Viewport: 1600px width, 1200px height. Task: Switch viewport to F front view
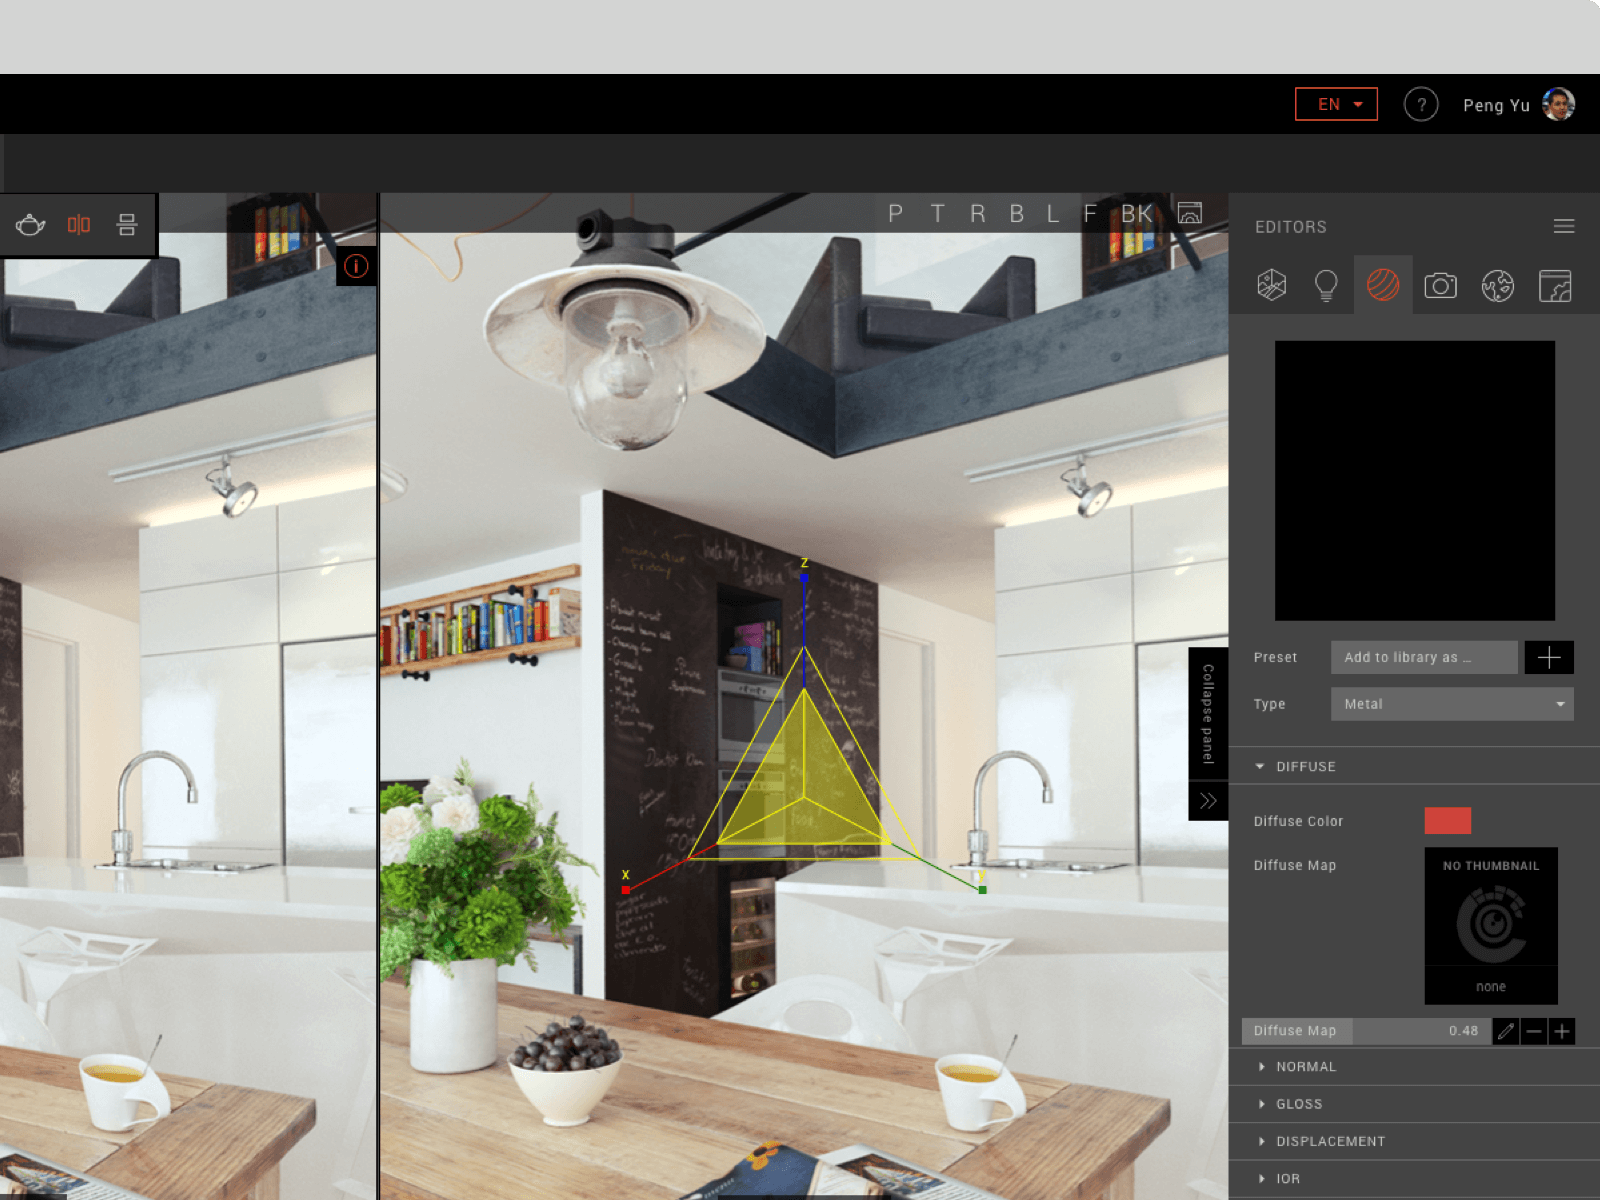tap(1090, 214)
